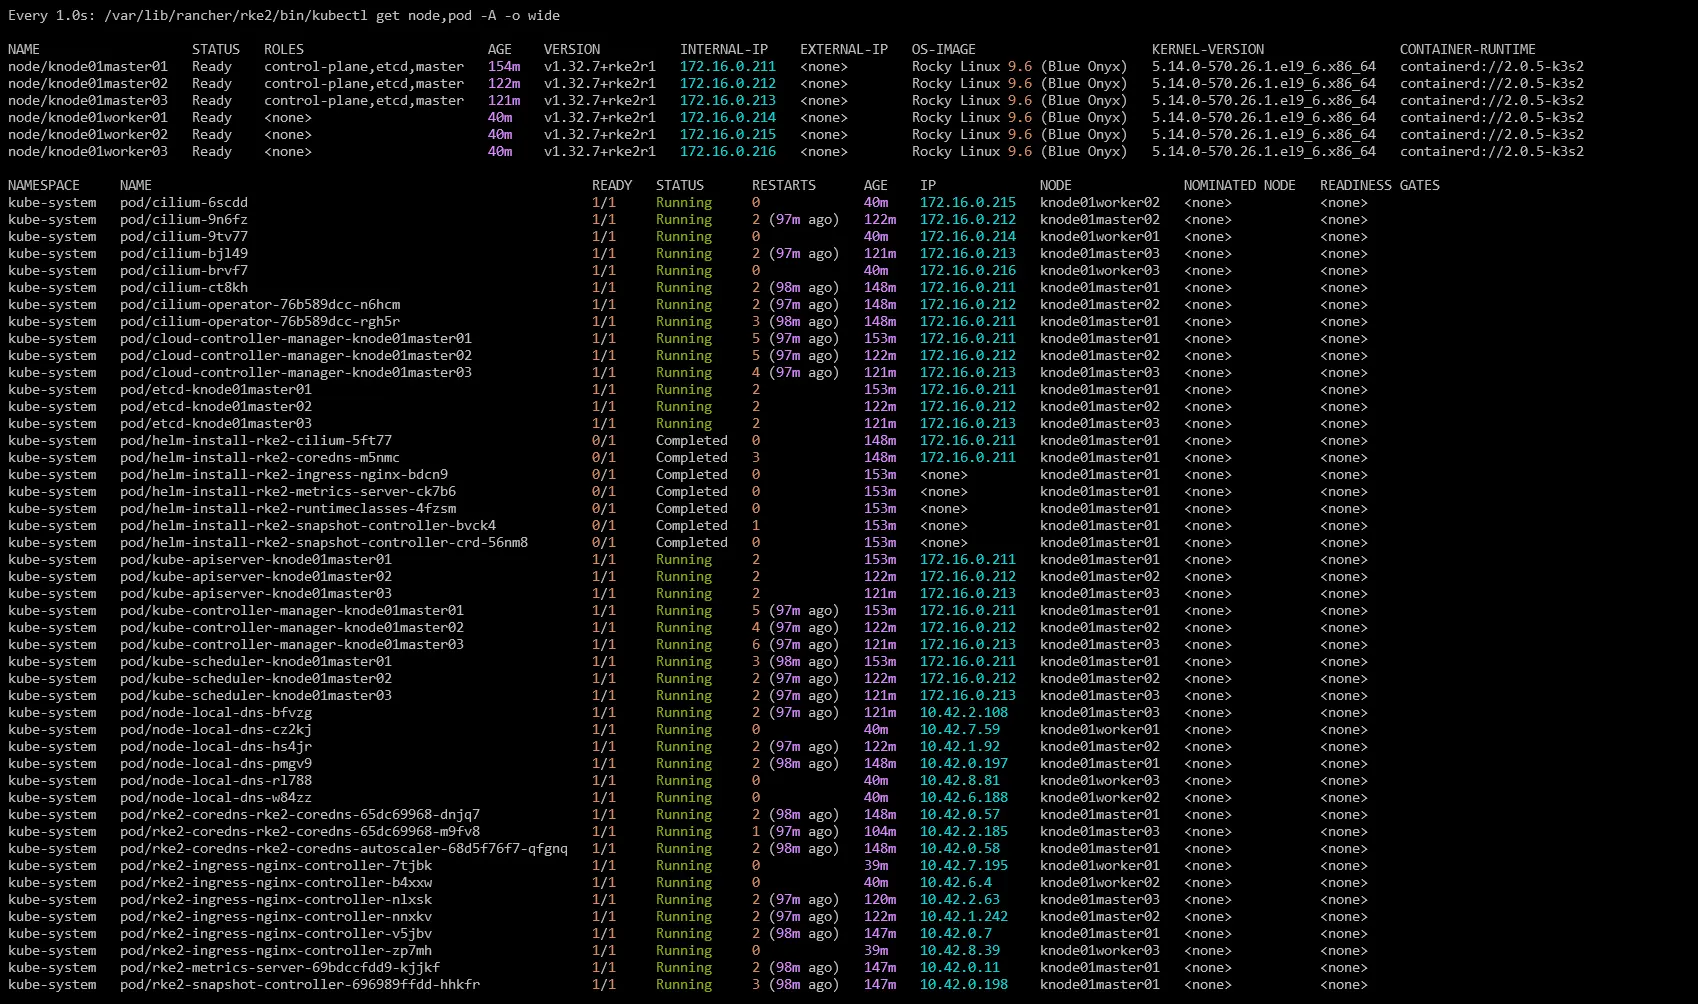Image resolution: width=1698 pixels, height=1004 pixels.
Task: Click the watch command header line
Action: [284, 15]
